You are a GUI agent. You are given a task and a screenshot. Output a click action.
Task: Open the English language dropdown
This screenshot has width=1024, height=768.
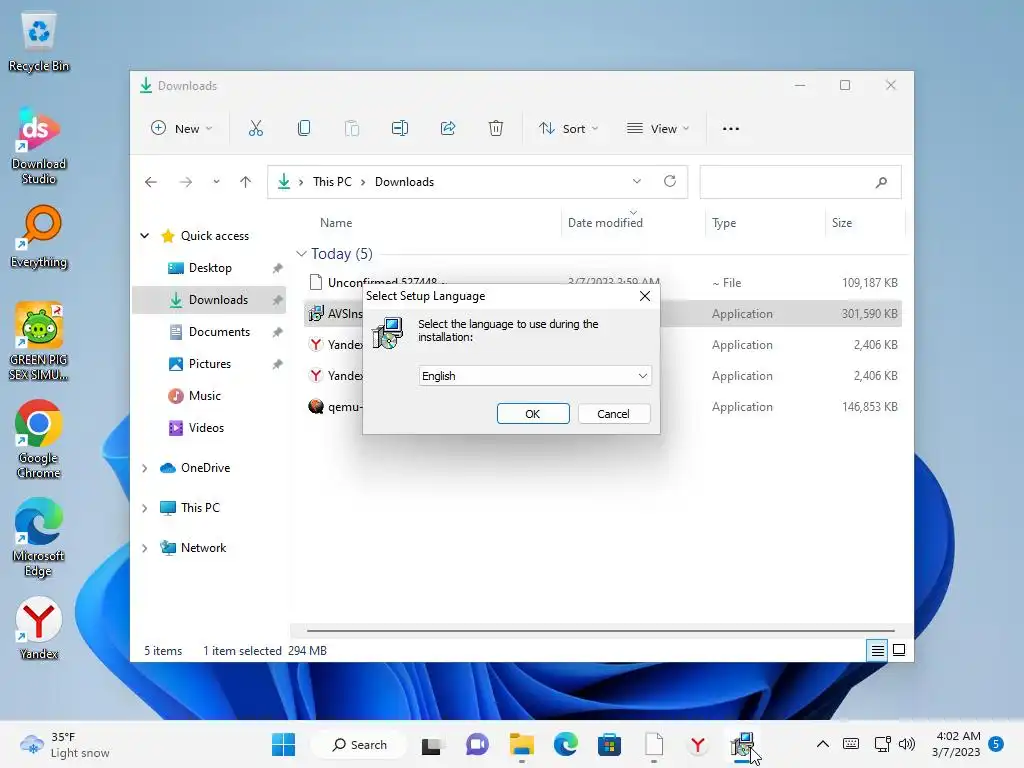pyautogui.click(x=535, y=376)
